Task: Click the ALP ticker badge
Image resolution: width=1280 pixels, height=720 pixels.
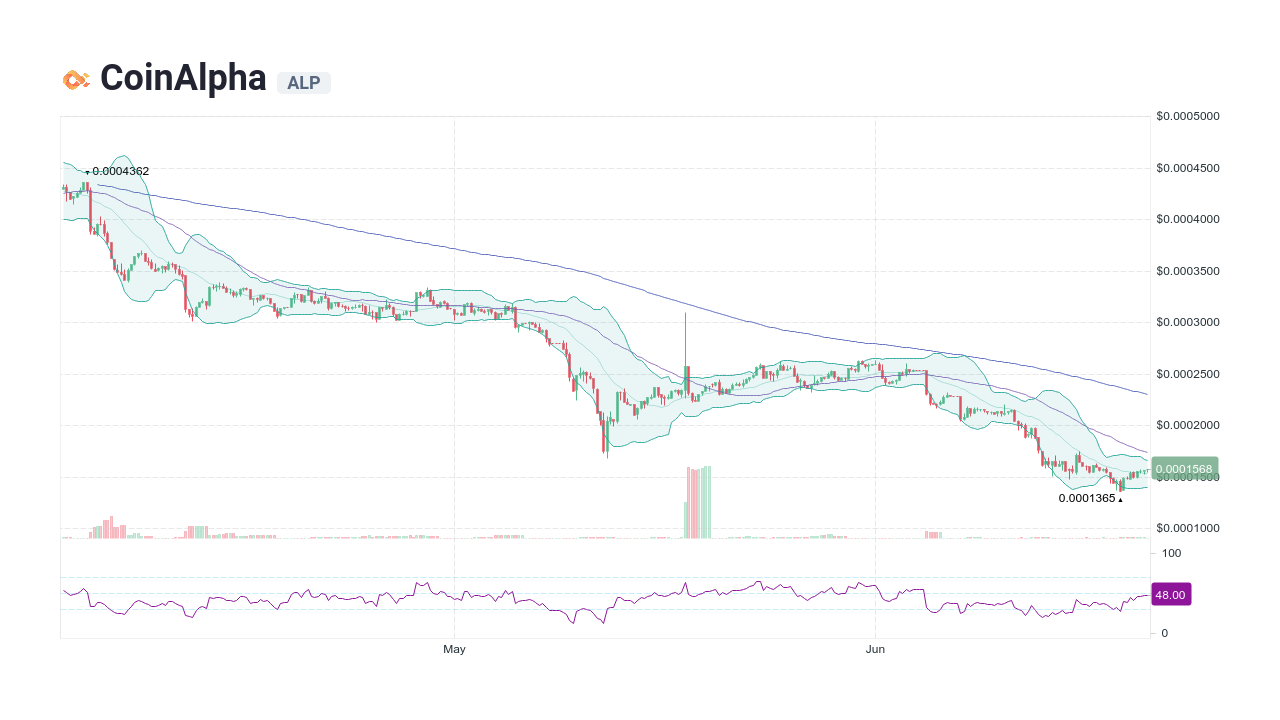Action: pyautogui.click(x=303, y=83)
